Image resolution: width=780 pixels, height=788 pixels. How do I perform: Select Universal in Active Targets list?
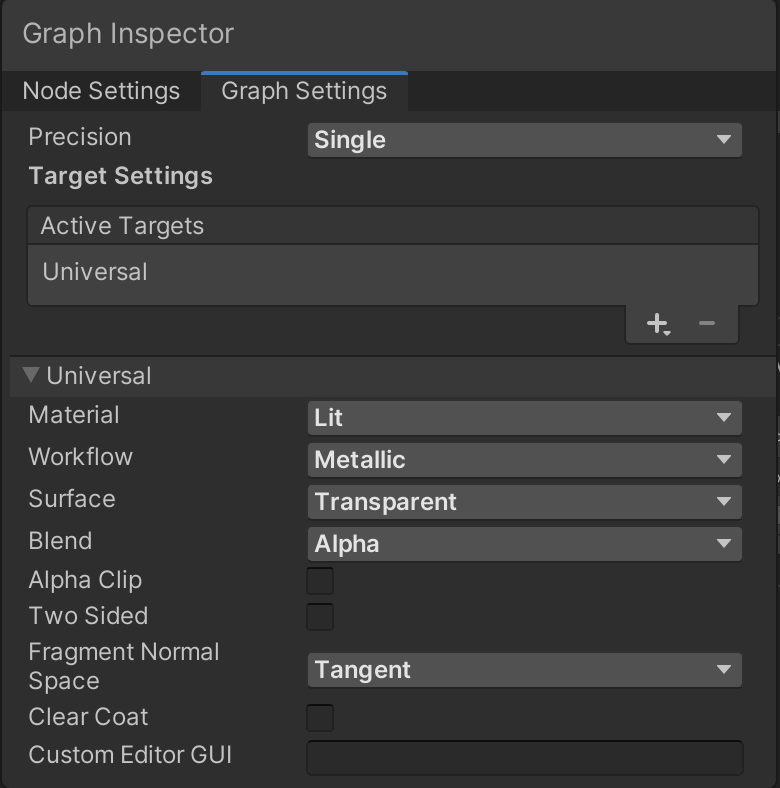95,272
